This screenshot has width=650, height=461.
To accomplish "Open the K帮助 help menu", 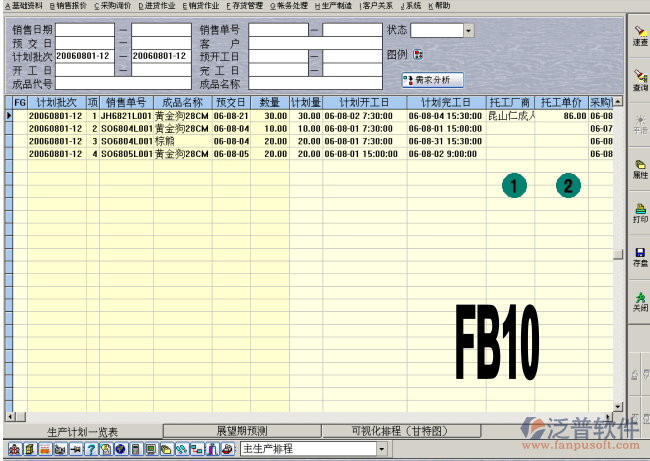I will [x=439, y=6].
